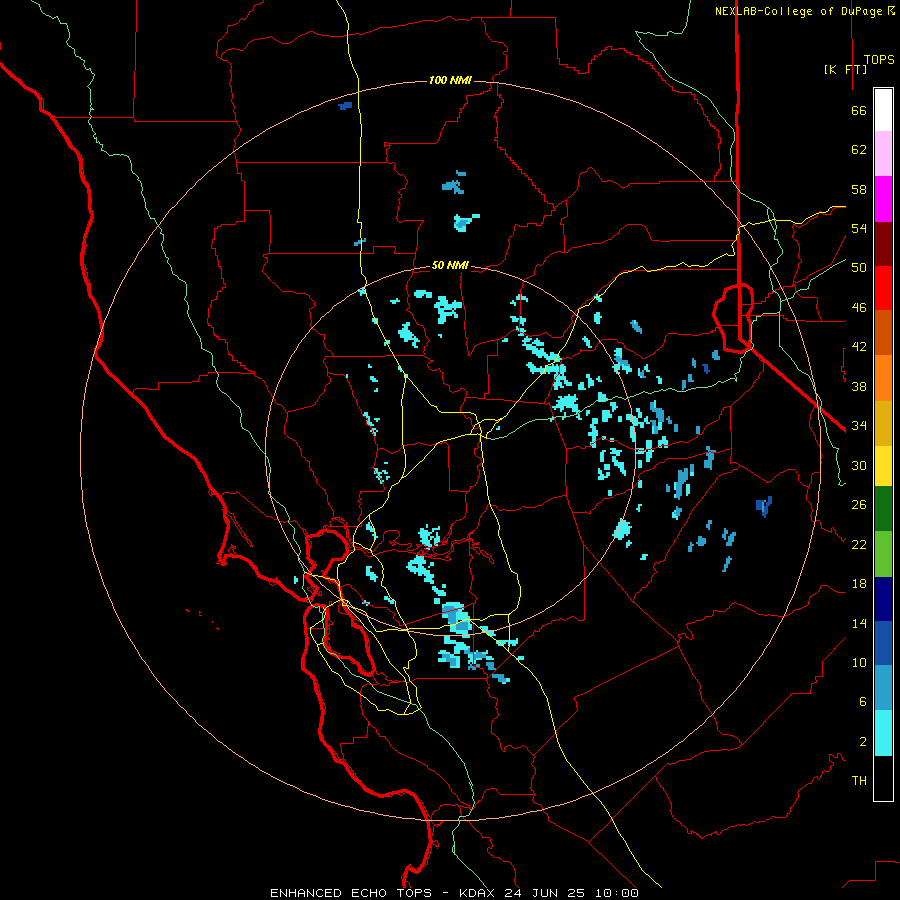Viewport: 900px width, 900px height.
Task: Click the dark green 30 kft swatch
Action: coord(883,509)
